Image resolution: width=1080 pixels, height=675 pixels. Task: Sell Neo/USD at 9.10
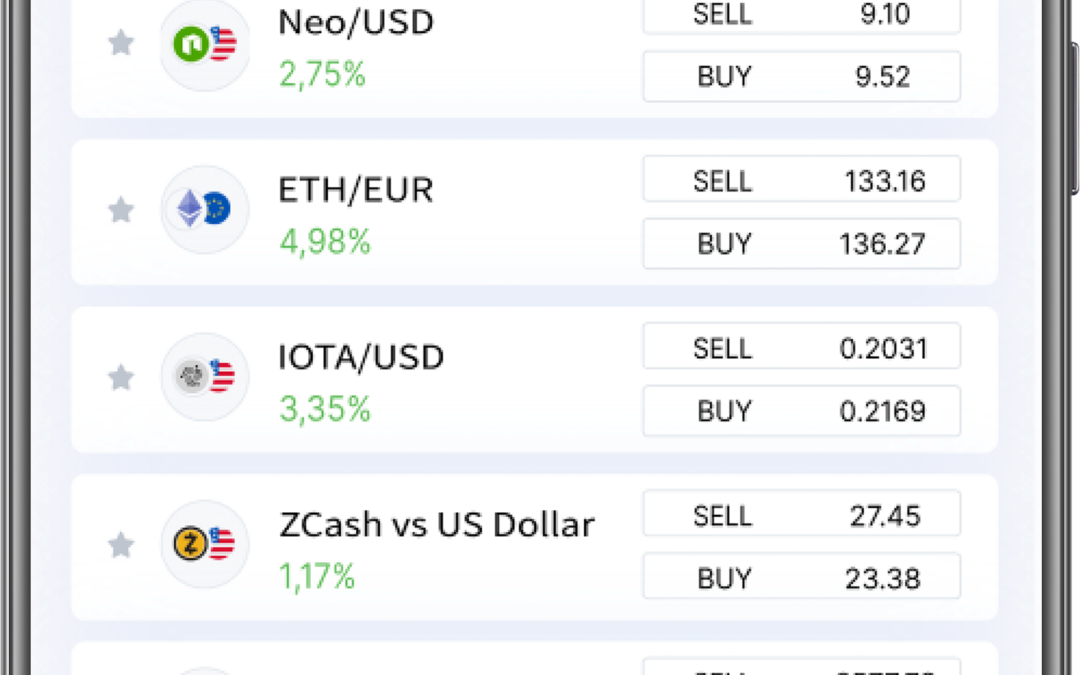801,16
